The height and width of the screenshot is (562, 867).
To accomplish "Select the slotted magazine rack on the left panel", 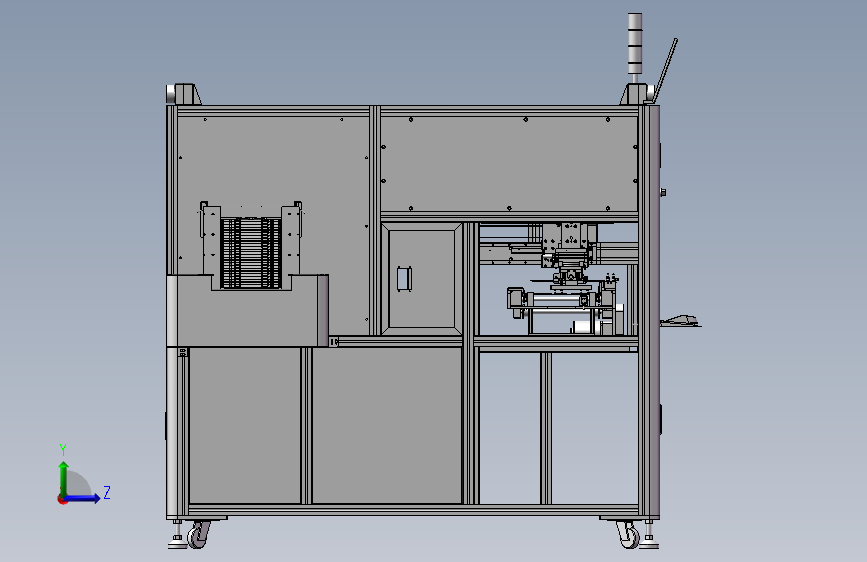I will pyautogui.click(x=251, y=253).
